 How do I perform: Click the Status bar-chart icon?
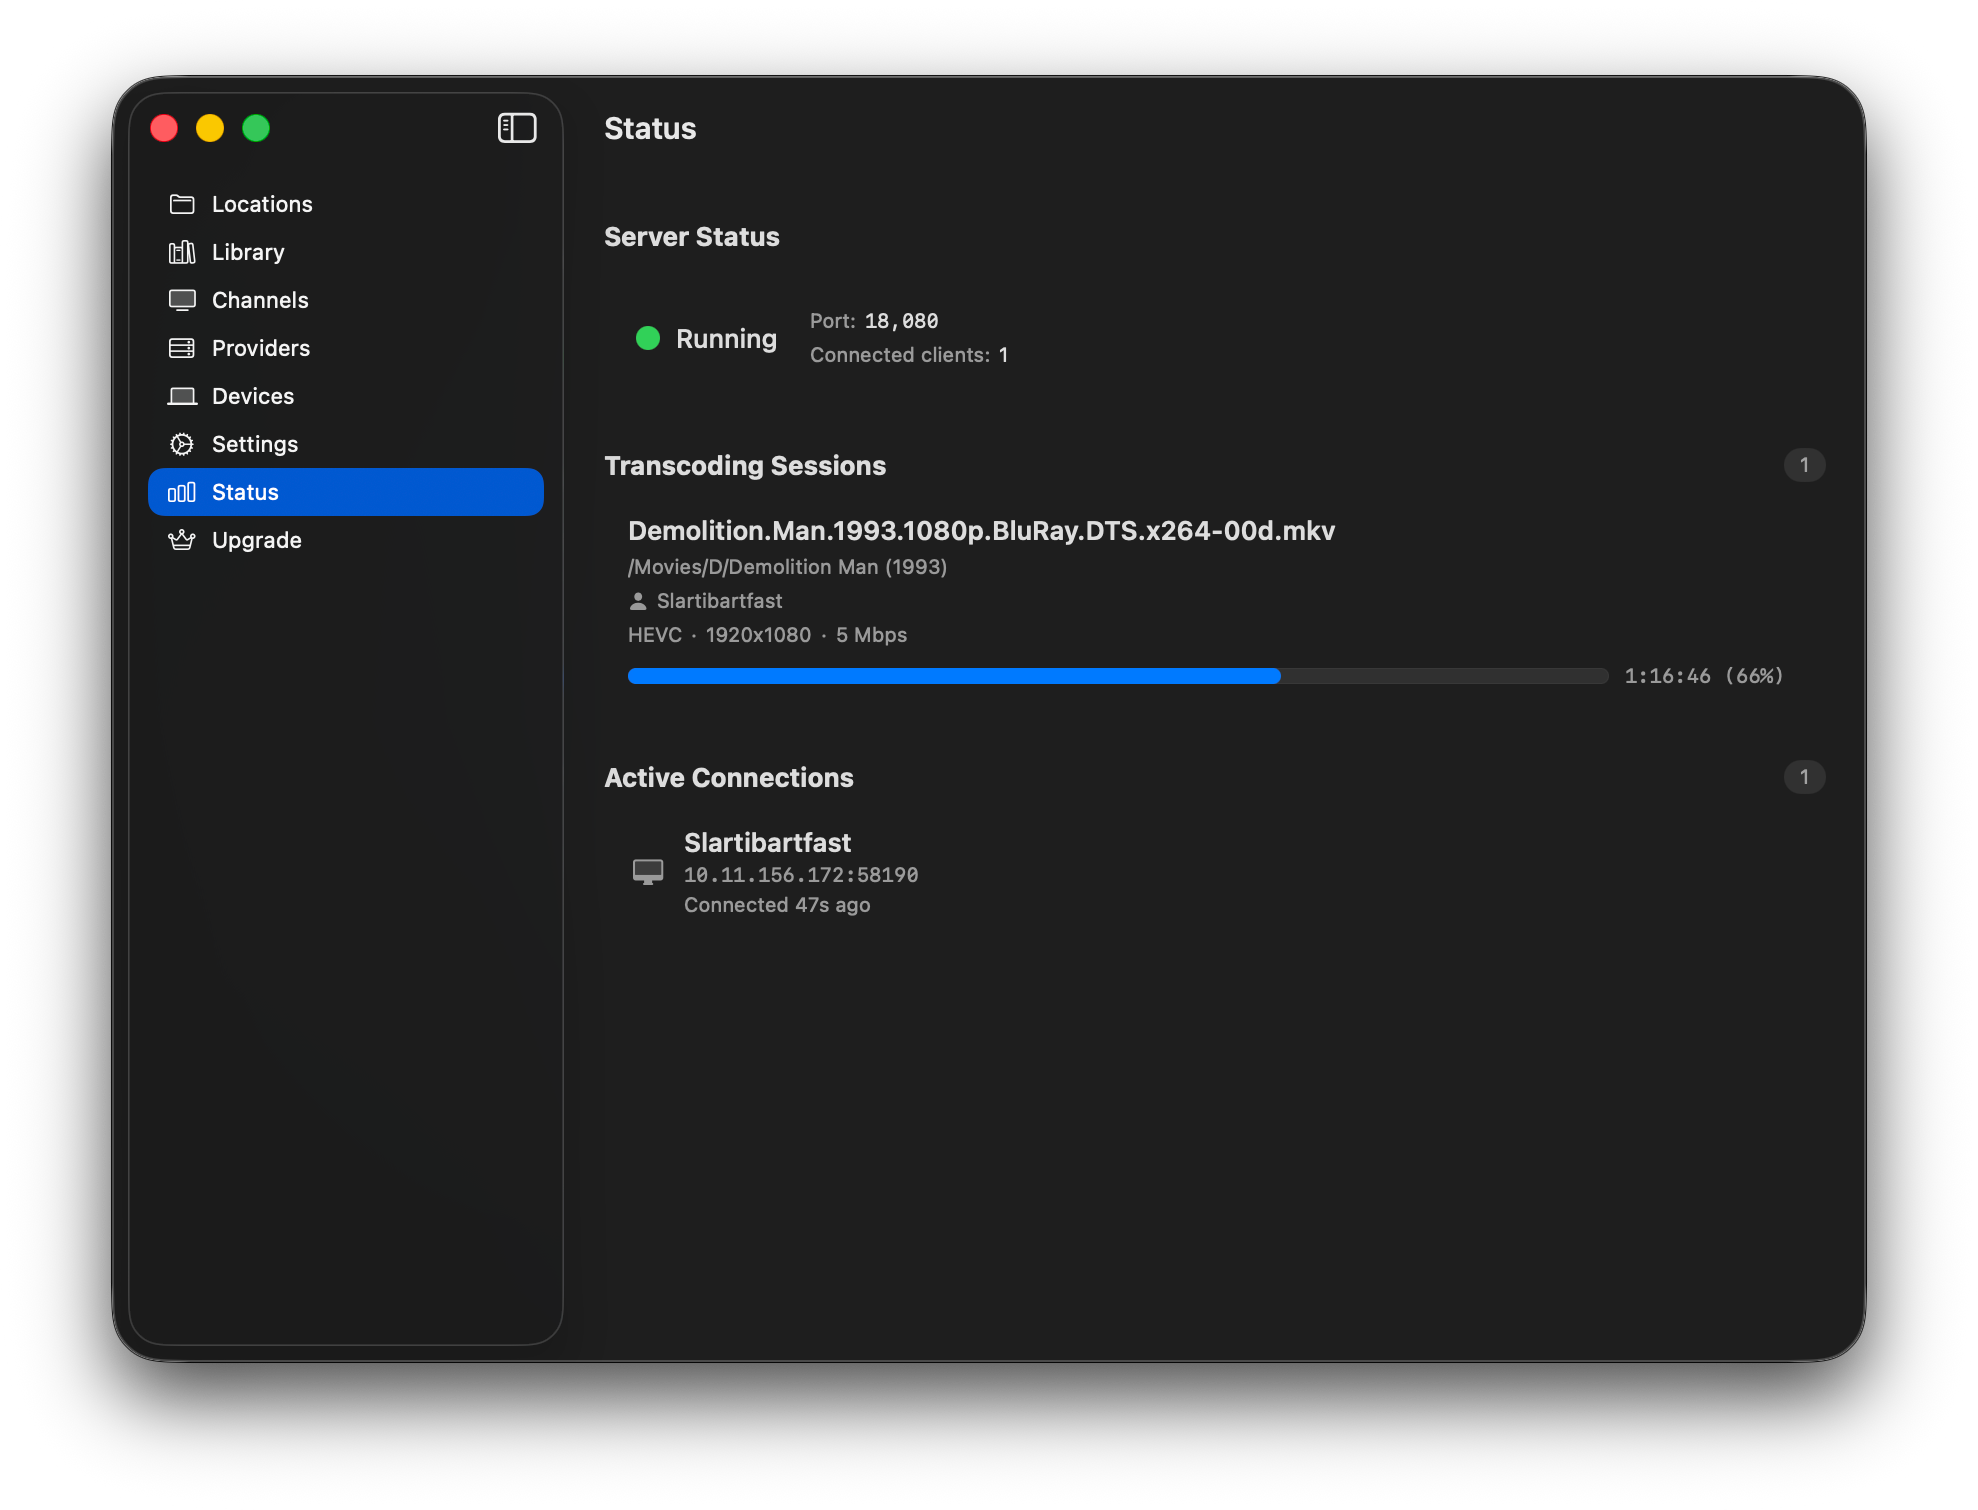tap(182, 492)
